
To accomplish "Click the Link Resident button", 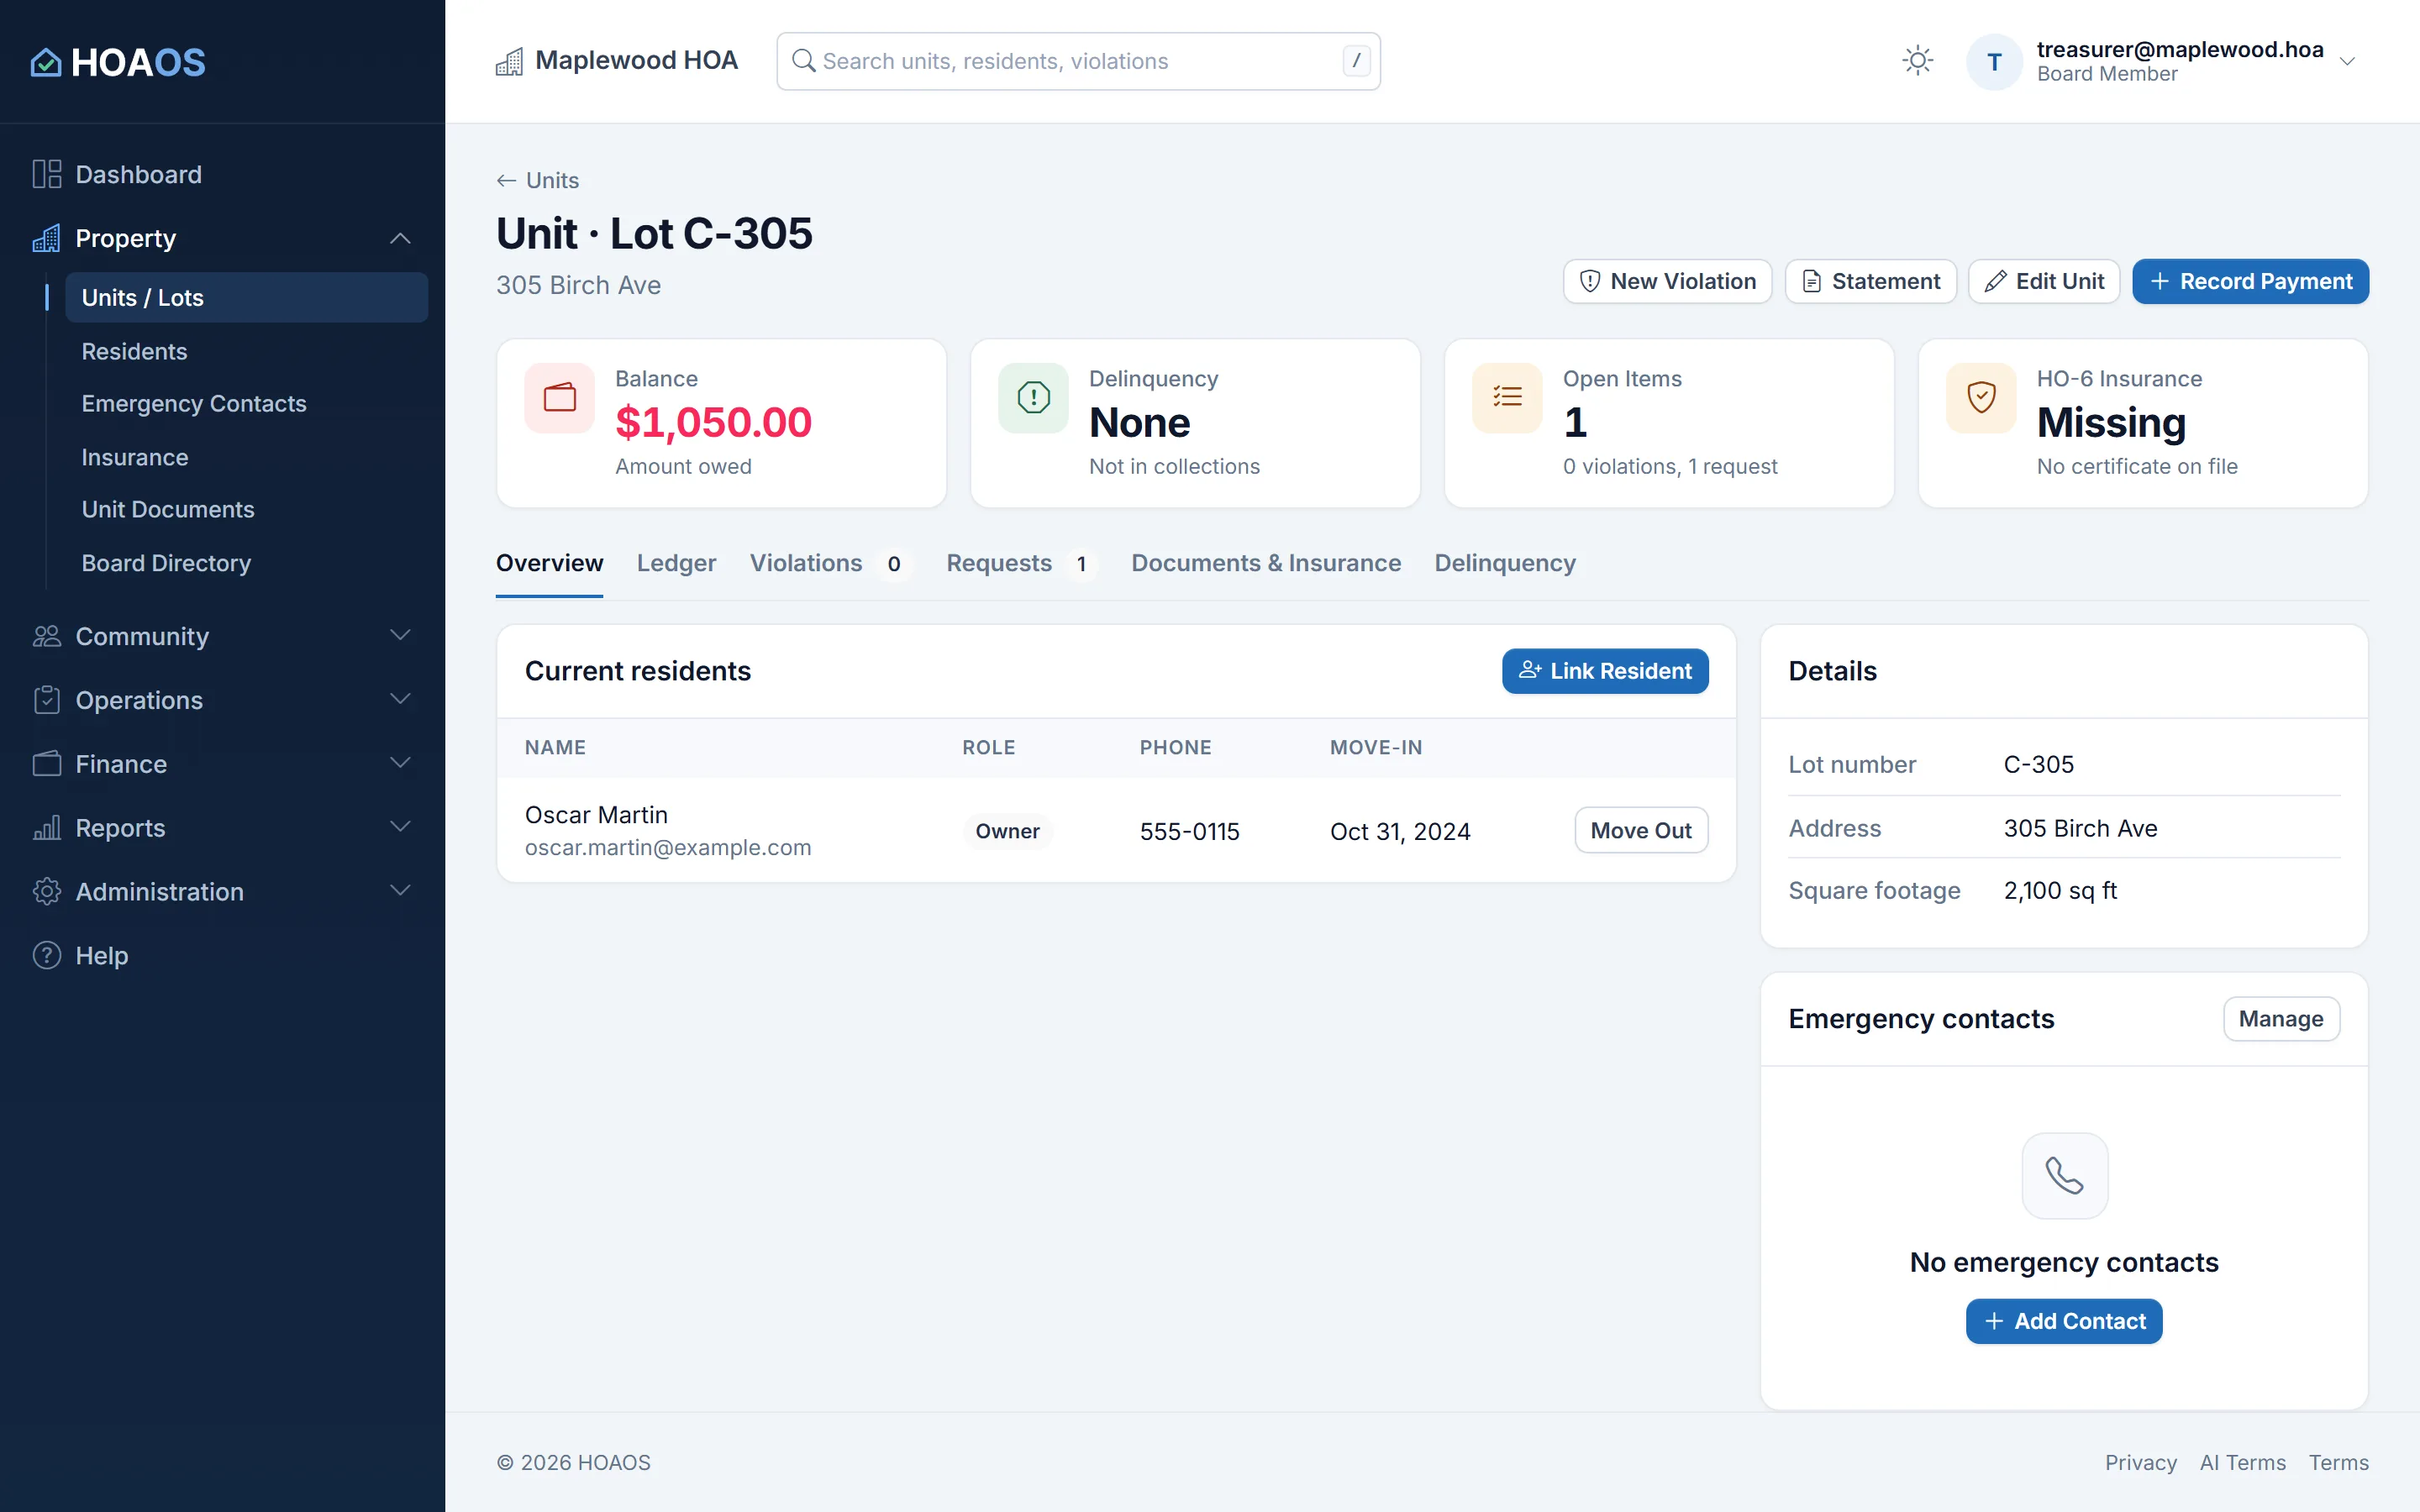I will tap(1605, 671).
